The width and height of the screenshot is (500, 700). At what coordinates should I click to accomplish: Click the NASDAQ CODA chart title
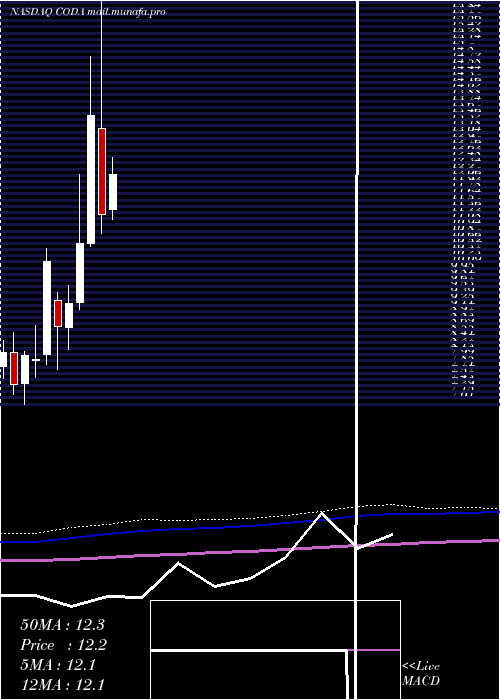click(88, 12)
